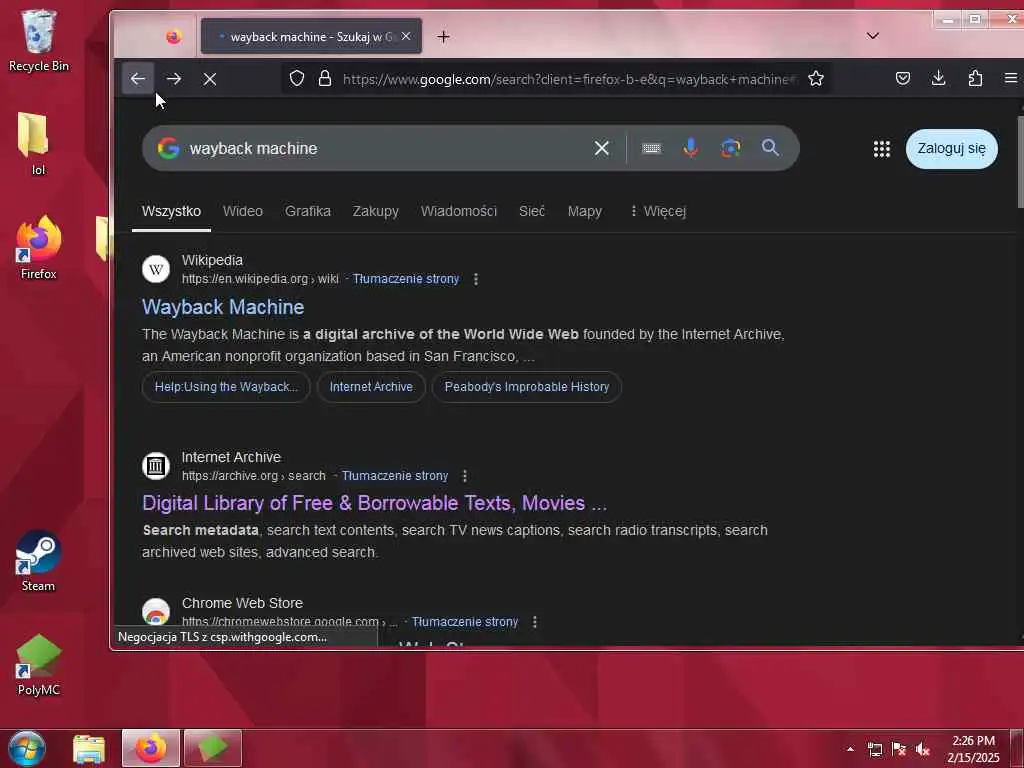
Task: Click the Wikipedia favicon in results
Action: pos(155,269)
